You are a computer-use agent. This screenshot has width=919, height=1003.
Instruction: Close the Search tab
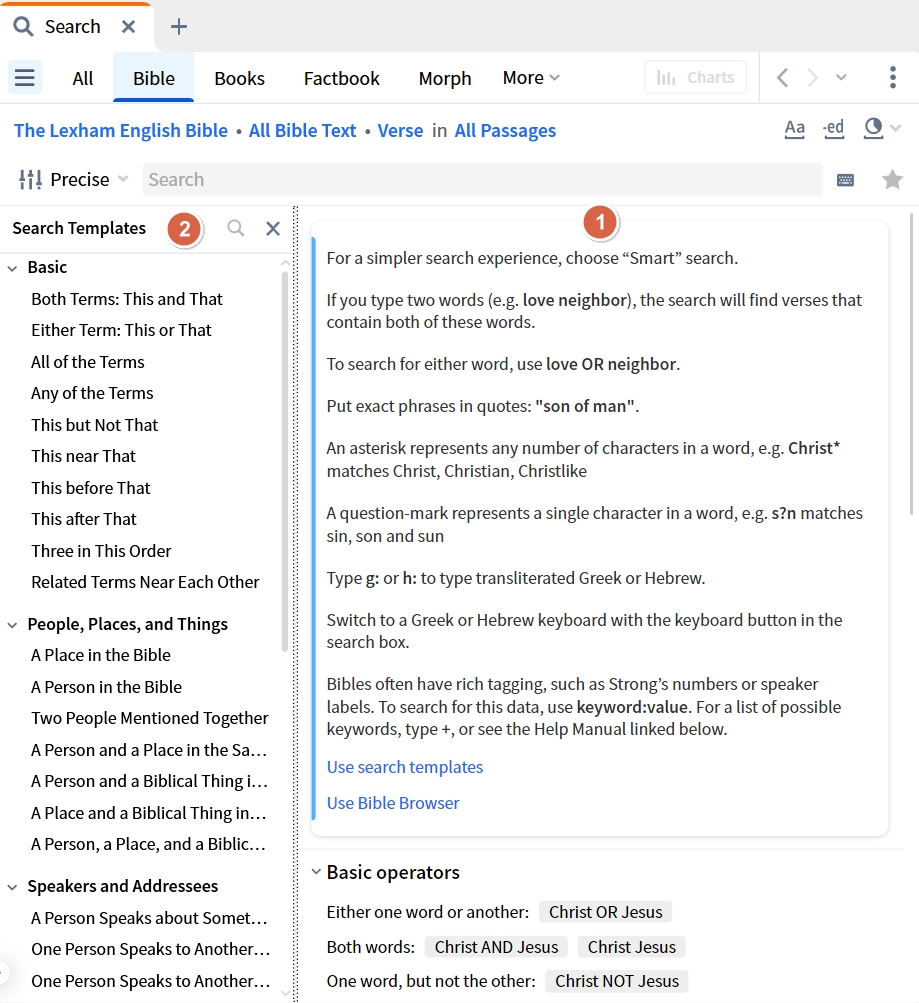[129, 27]
